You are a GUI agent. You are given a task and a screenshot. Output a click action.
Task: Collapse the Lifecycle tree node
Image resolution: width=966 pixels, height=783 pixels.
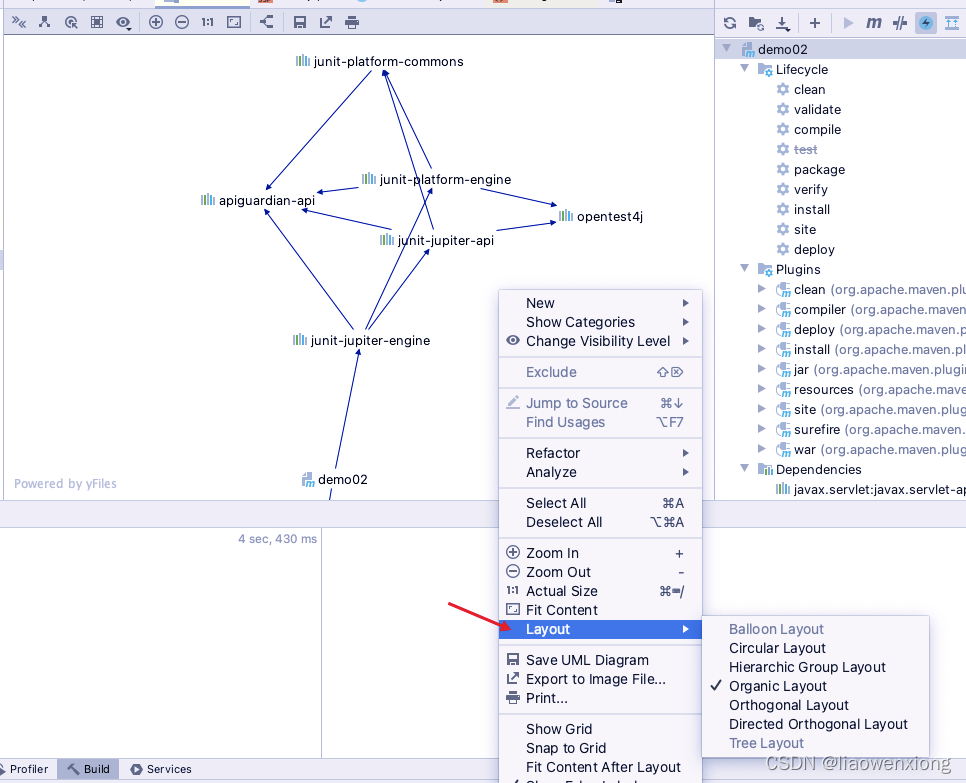tap(744, 68)
